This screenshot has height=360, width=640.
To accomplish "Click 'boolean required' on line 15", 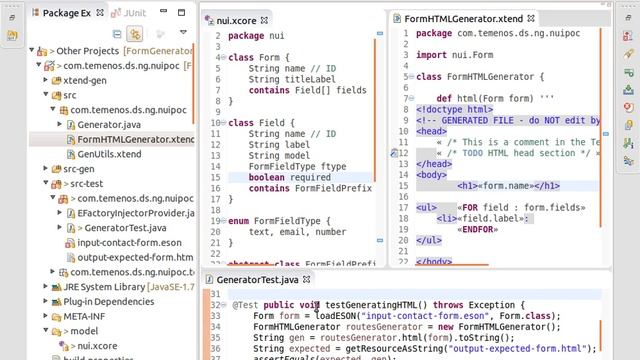I will tap(289, 178).
